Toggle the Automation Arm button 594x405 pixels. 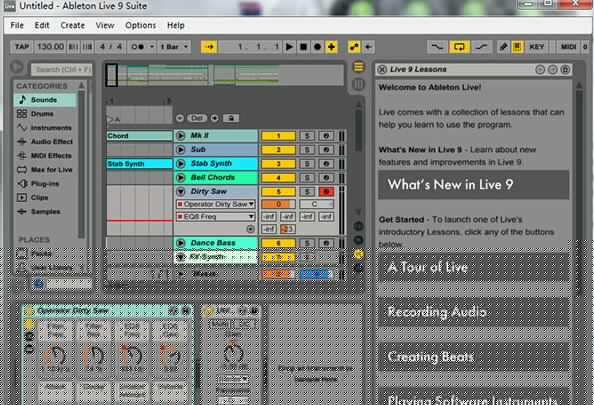[354, 47]
